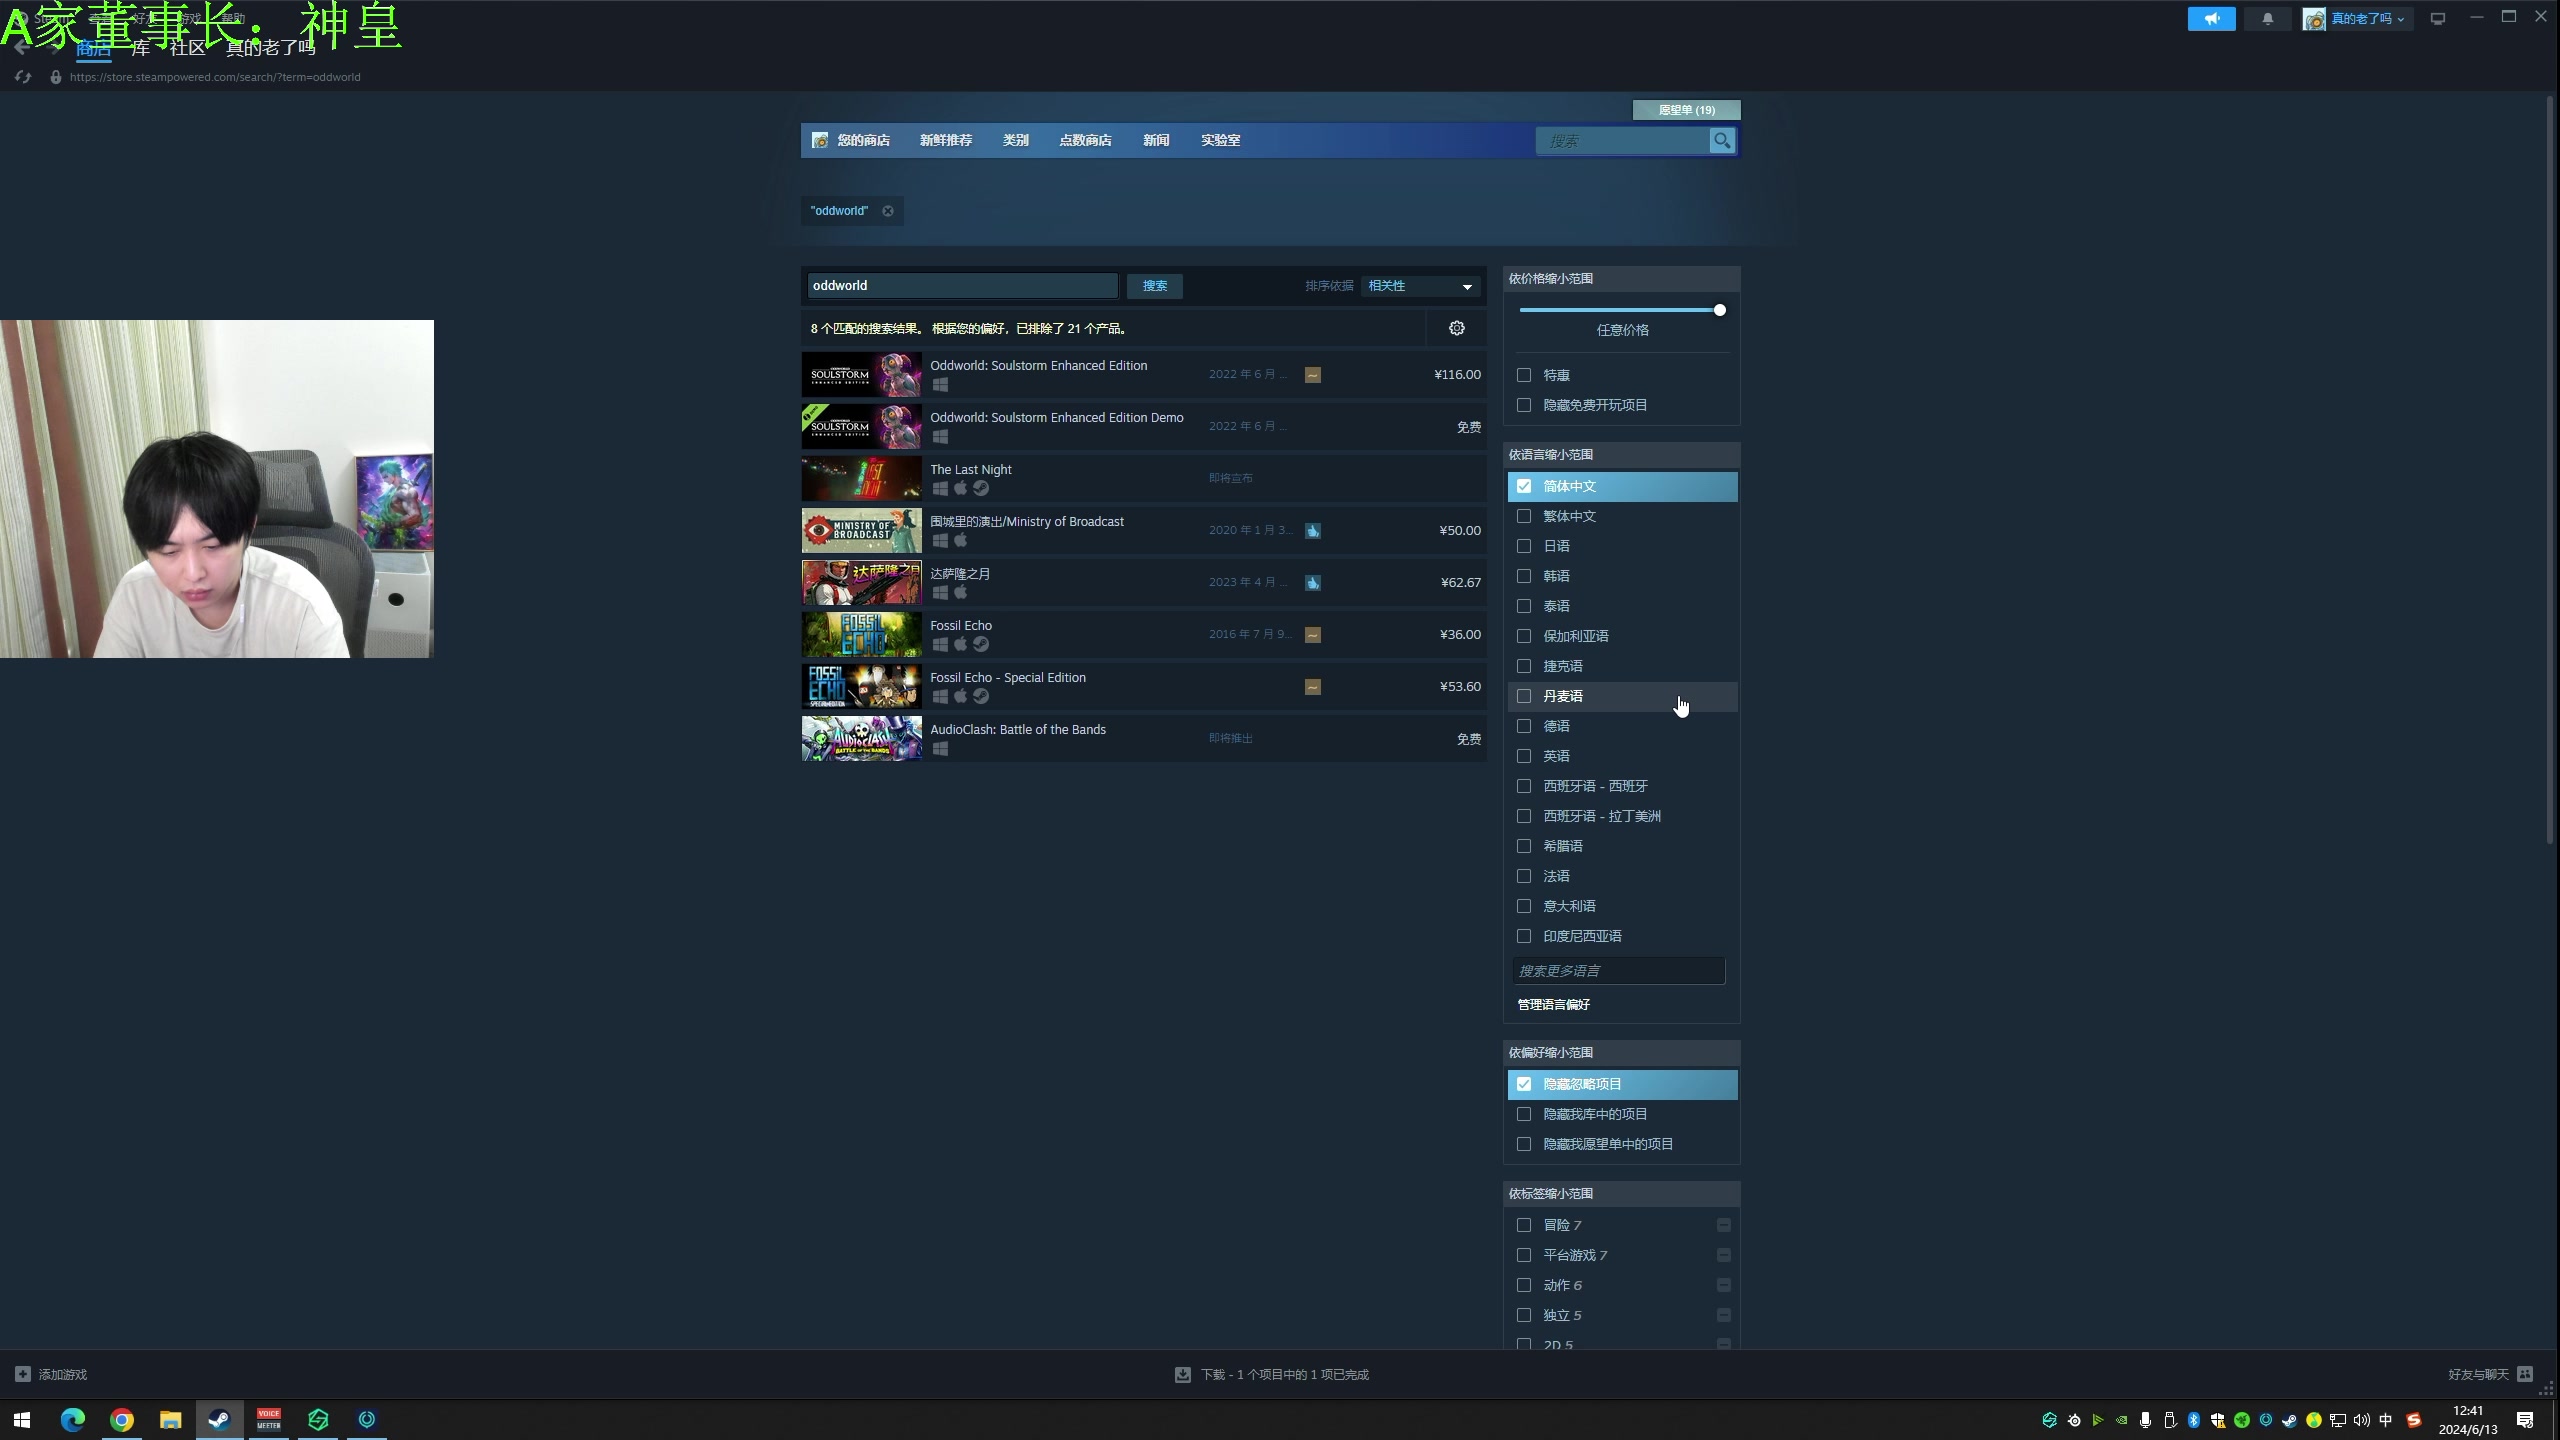The image size is (2560, 1440).
Task: Open the 点数商店 points shop
Action: pos(1085,141)
